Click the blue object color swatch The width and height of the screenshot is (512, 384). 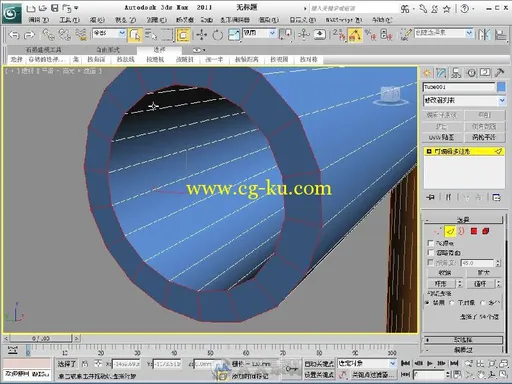coord(501,87)
